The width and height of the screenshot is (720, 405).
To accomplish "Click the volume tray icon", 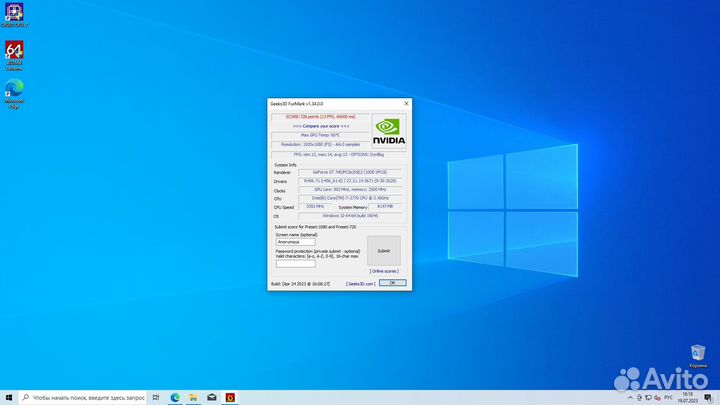I will click(657, 398).
